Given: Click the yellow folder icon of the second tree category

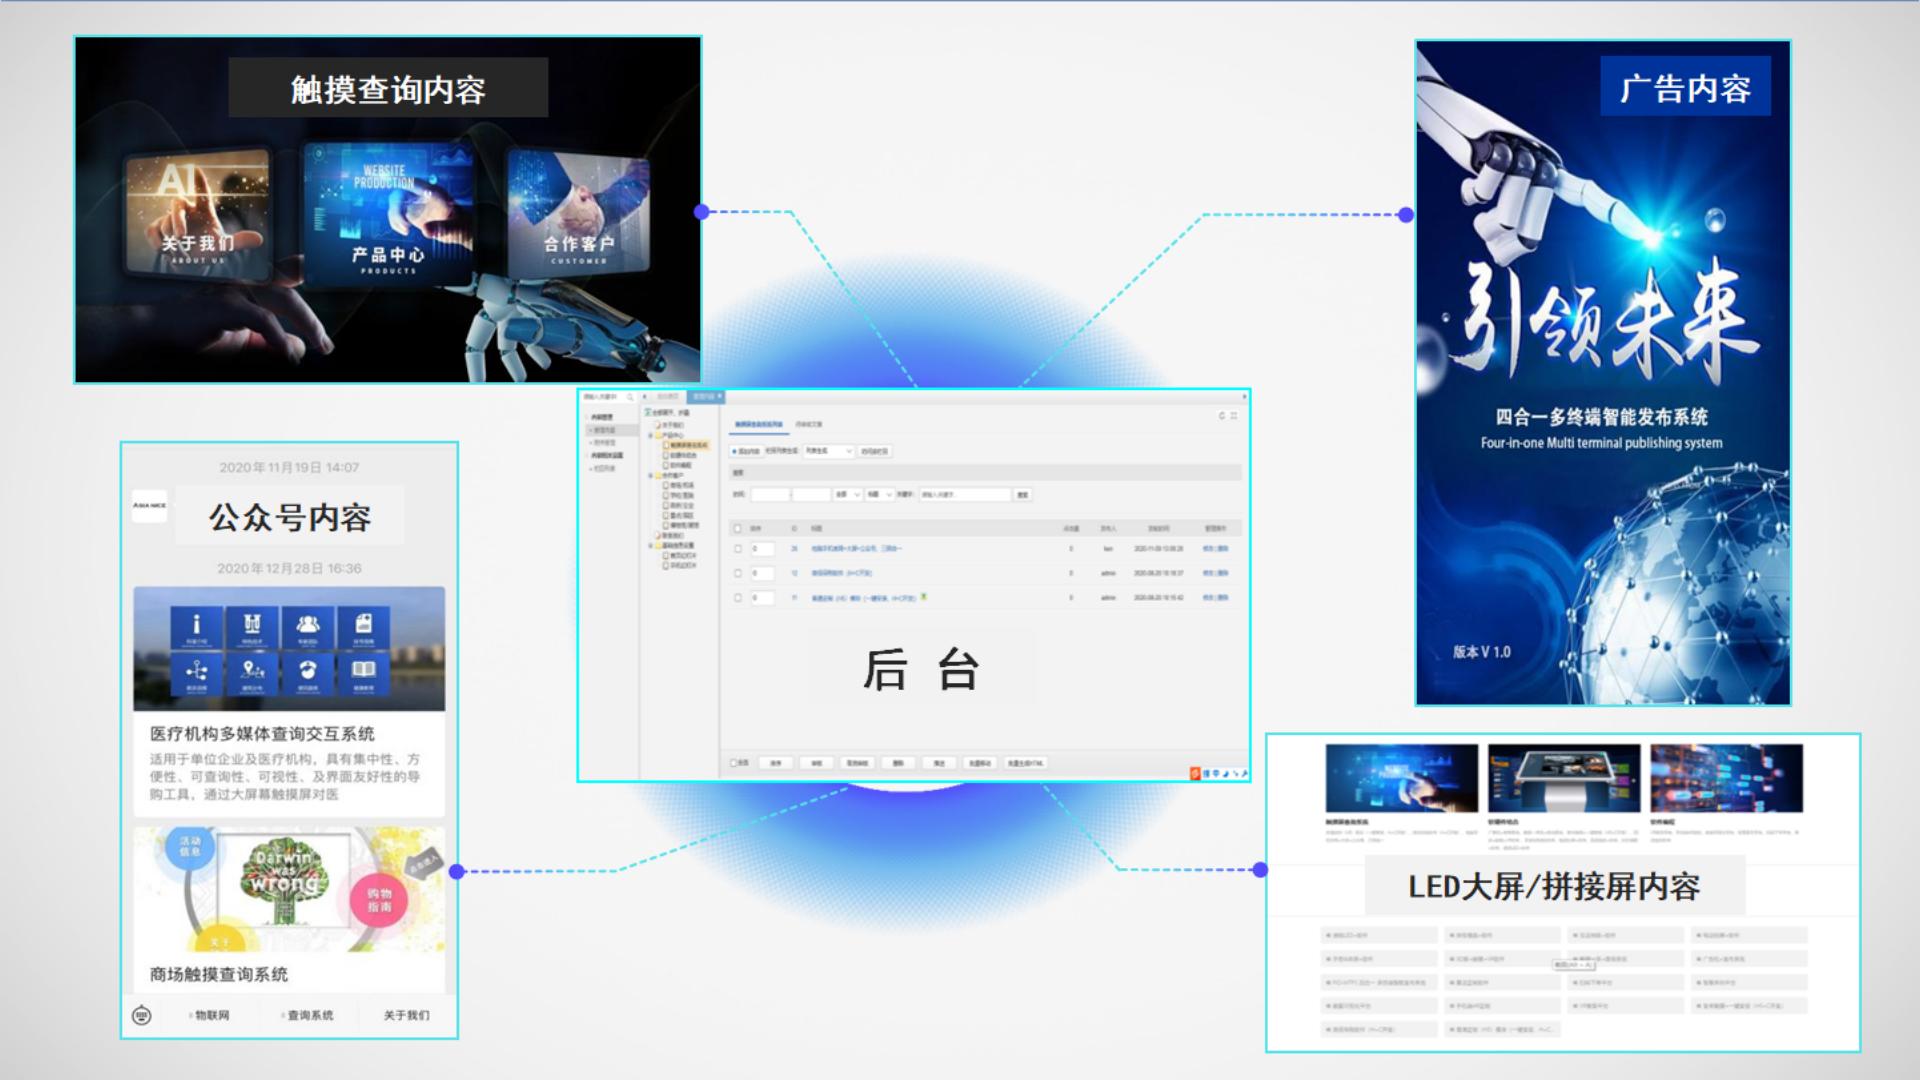Looking at the screenshot, I should 658,435.
